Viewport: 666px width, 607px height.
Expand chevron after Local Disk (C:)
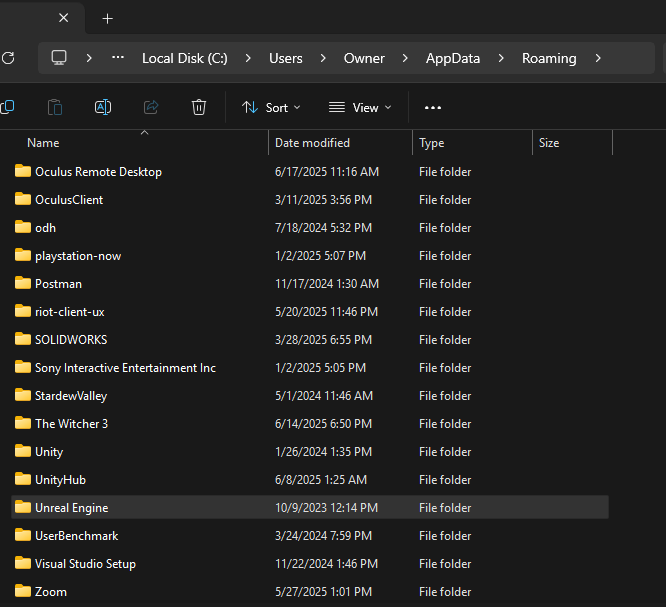click(x=248, y=58)
